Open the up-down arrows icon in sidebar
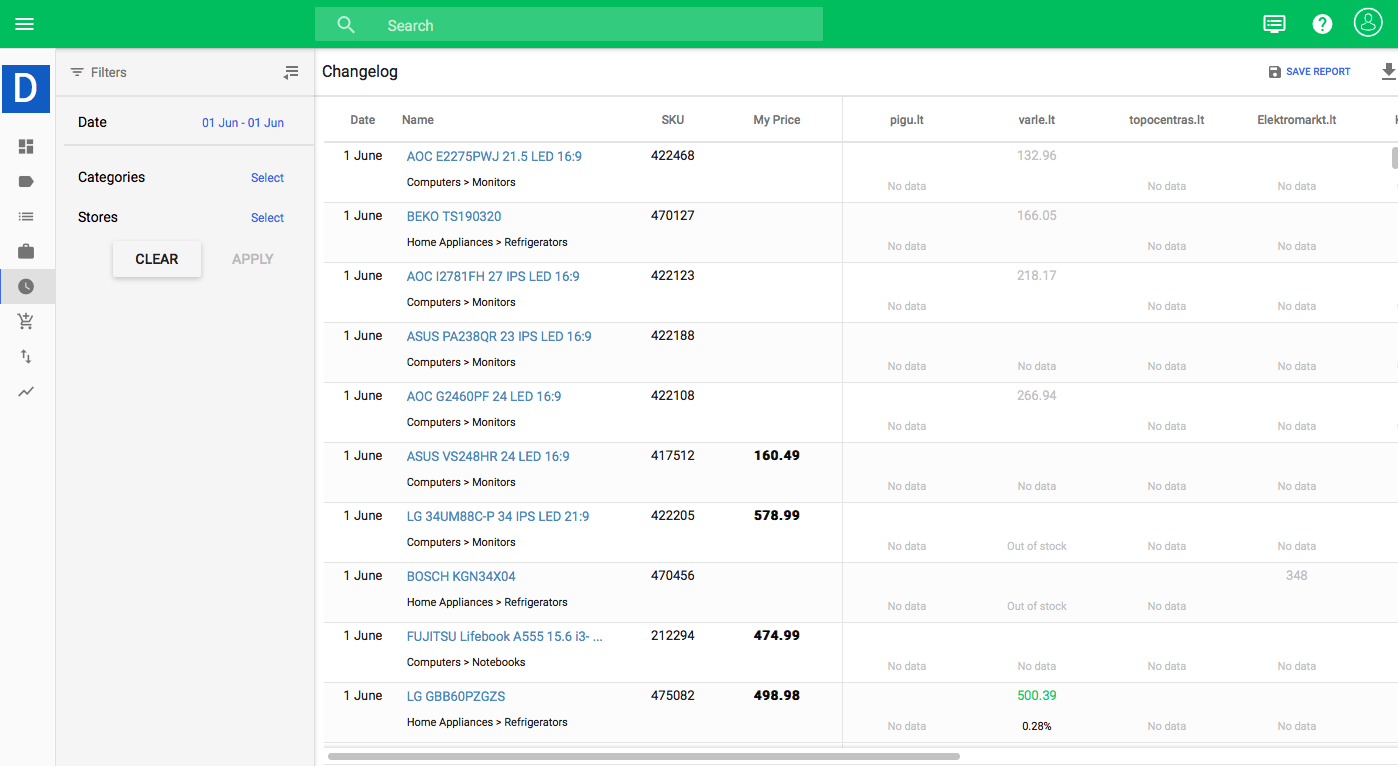The image size is (1398, 766). pyautogui.click(x=26, y=356)
